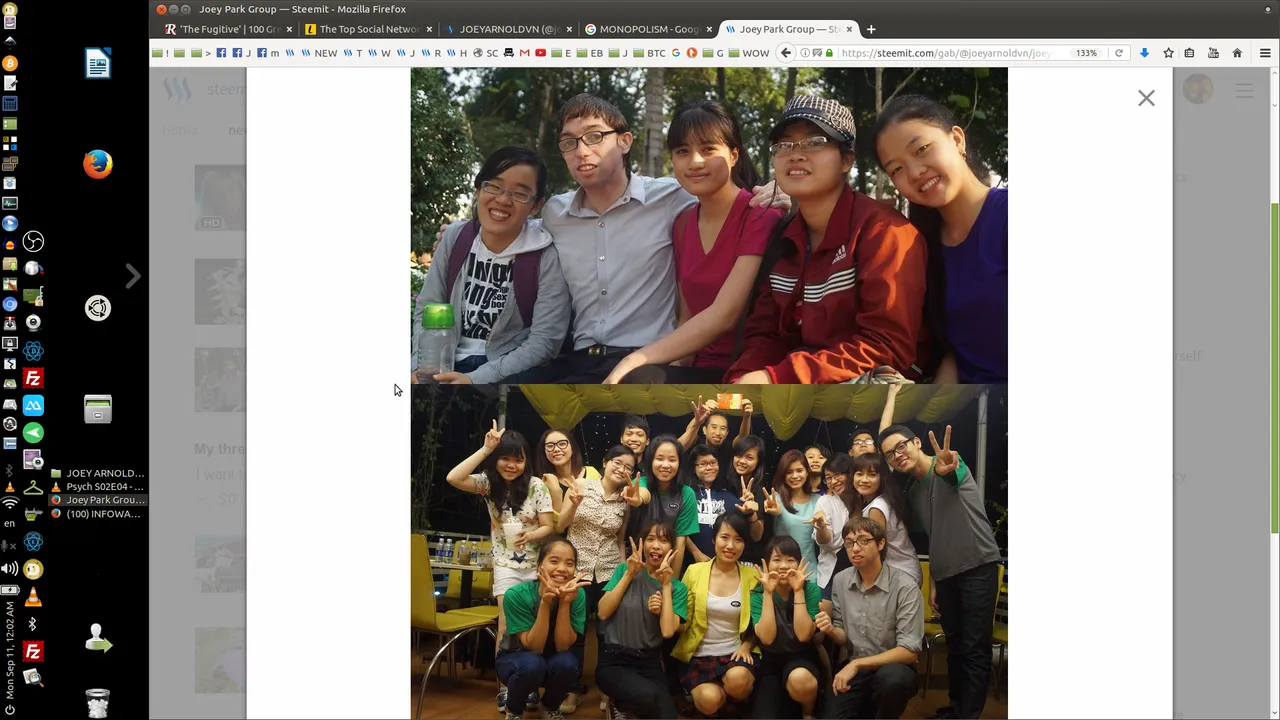This screenshot has height=720, width=1280.
Task: Click the battery status indicator
Action: pyautogui.click(x=10, y=590)
